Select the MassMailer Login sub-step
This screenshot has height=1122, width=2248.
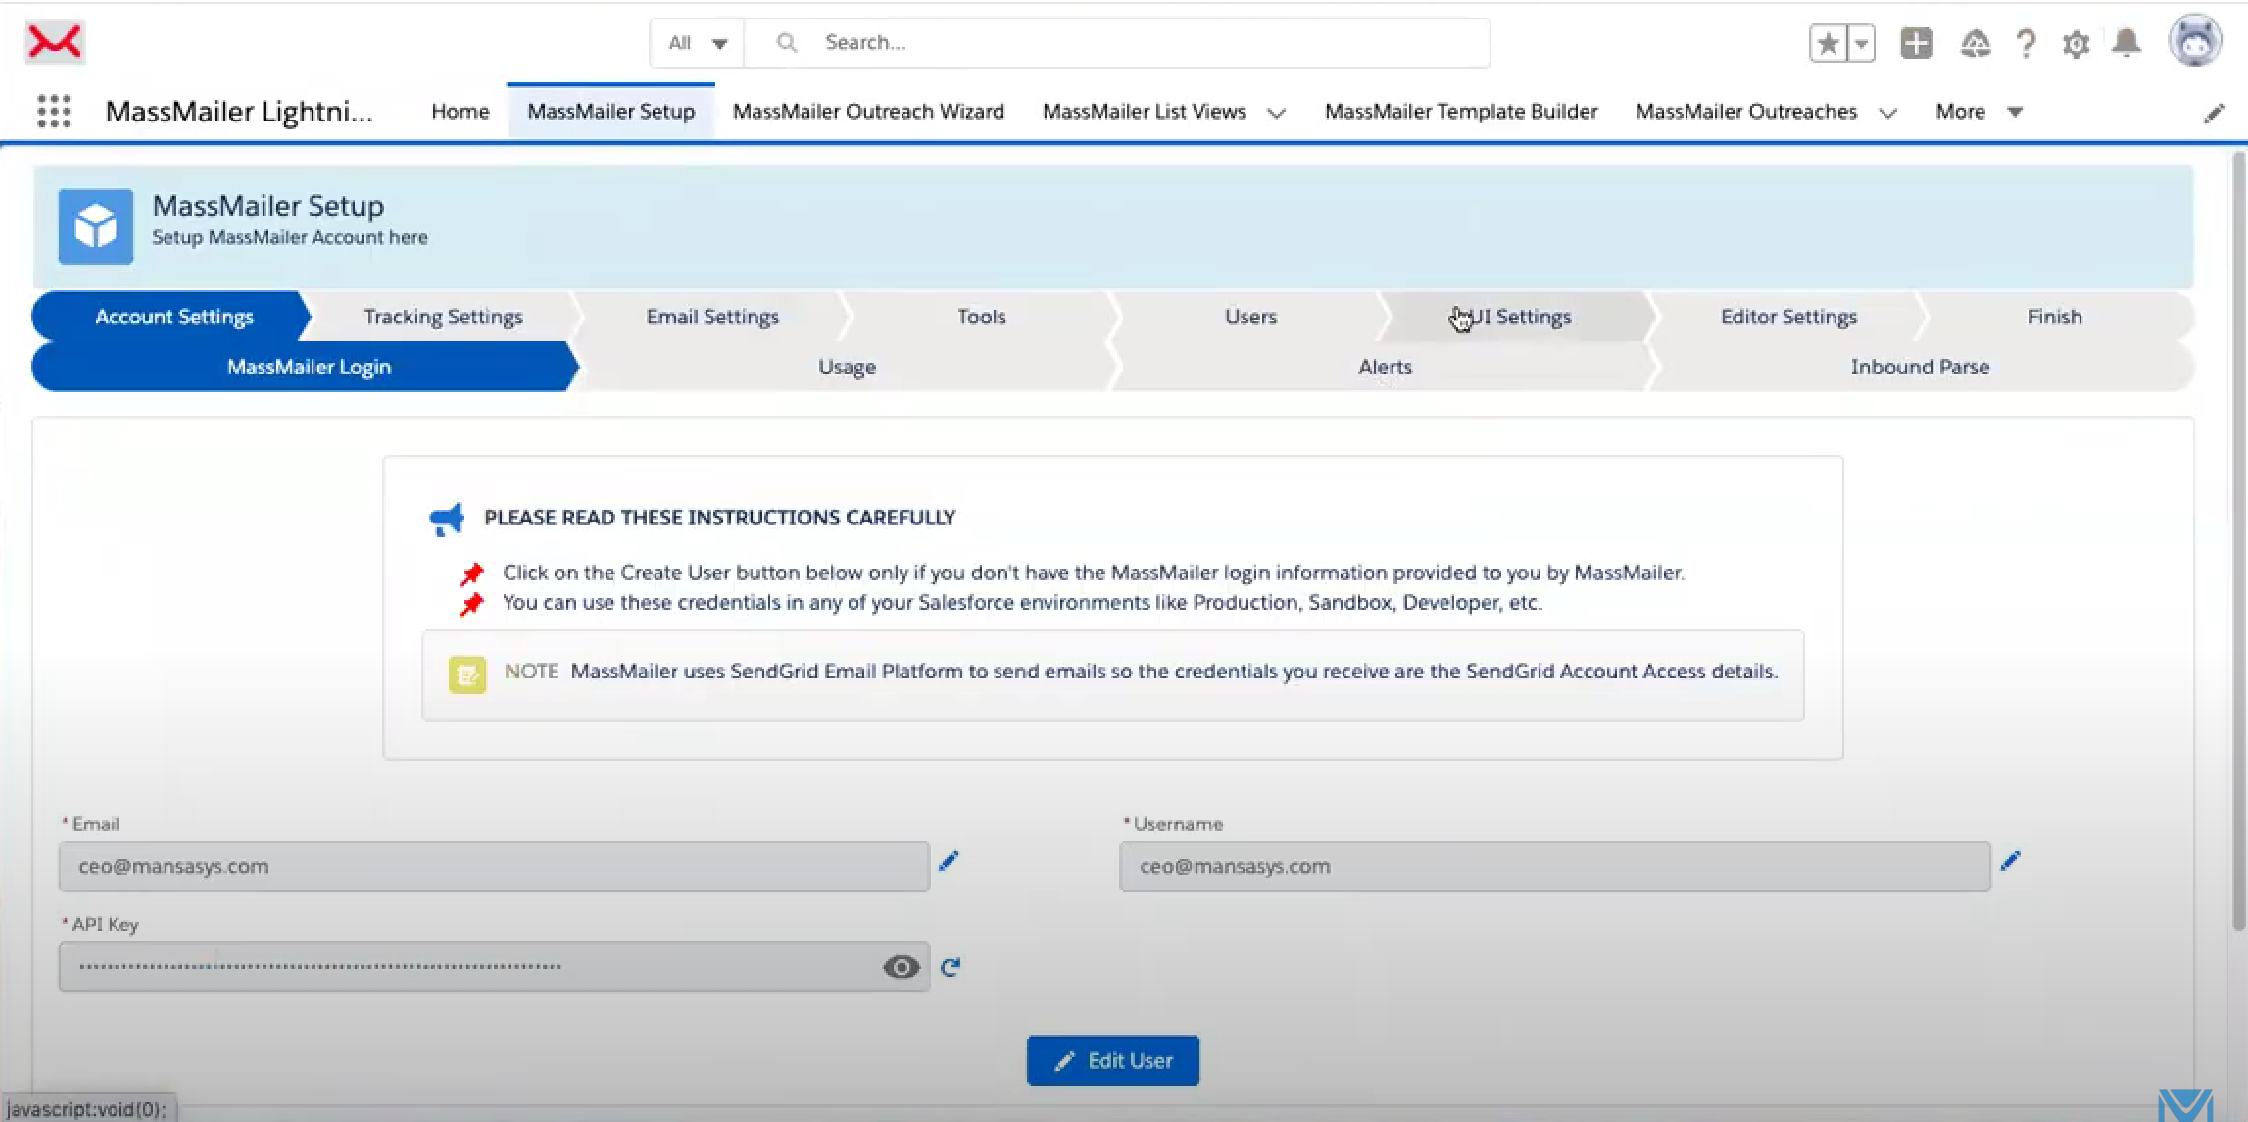tap(308, 366)
